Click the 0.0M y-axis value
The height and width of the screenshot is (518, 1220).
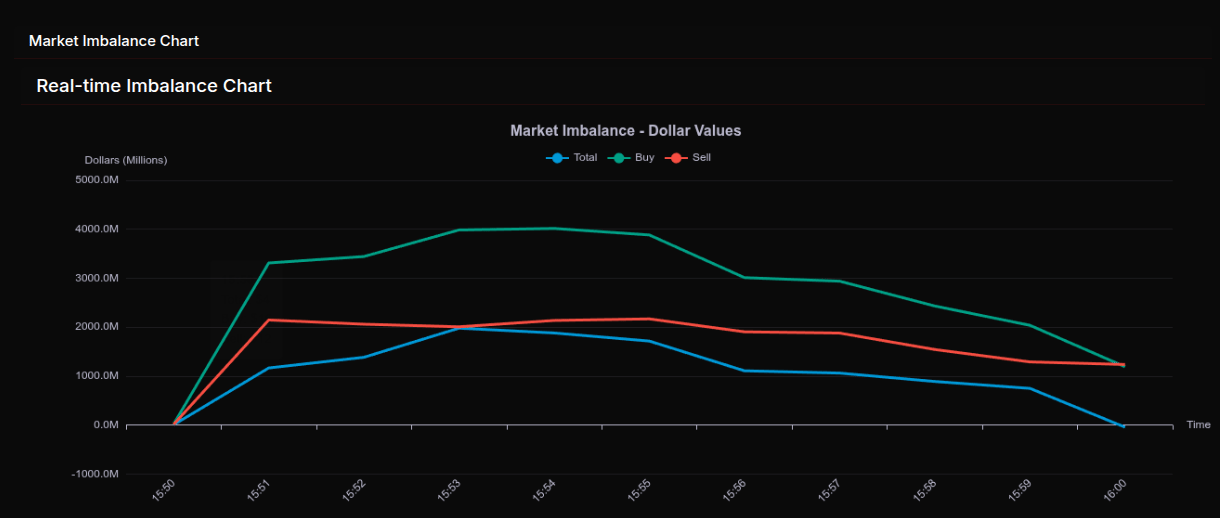[x=107, y=425]
